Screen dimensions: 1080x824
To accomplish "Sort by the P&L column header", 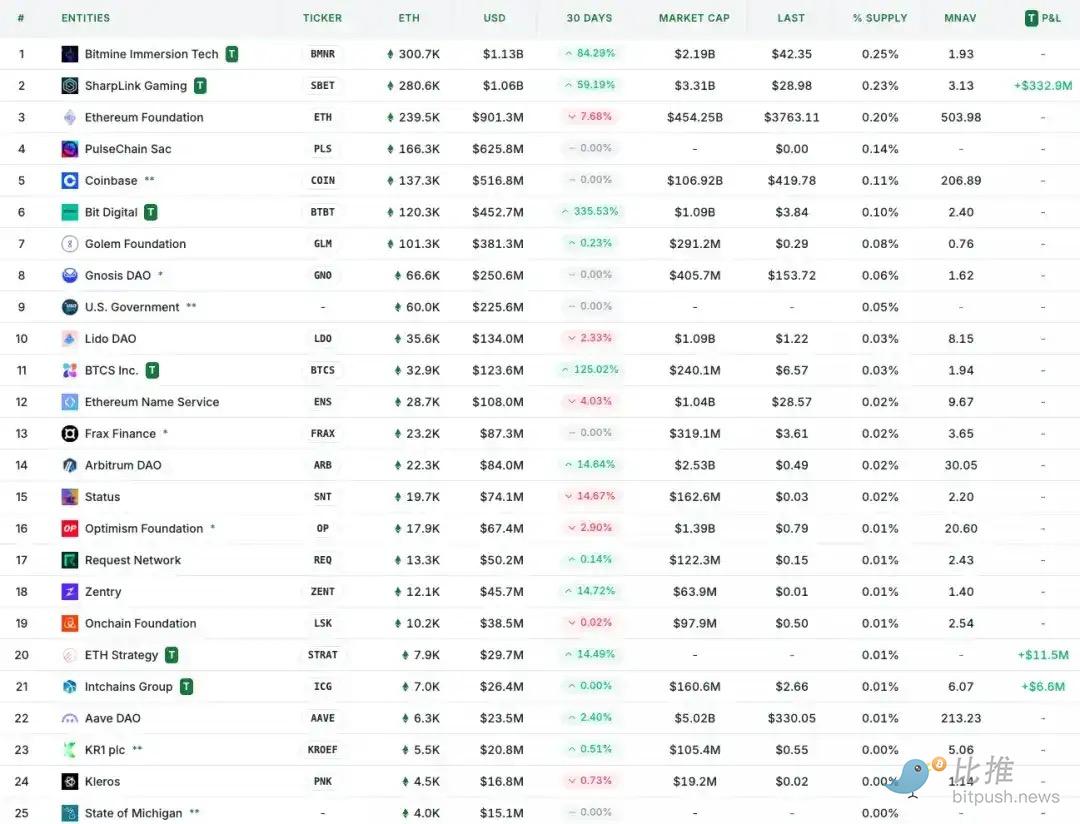I will point(1043,18).
